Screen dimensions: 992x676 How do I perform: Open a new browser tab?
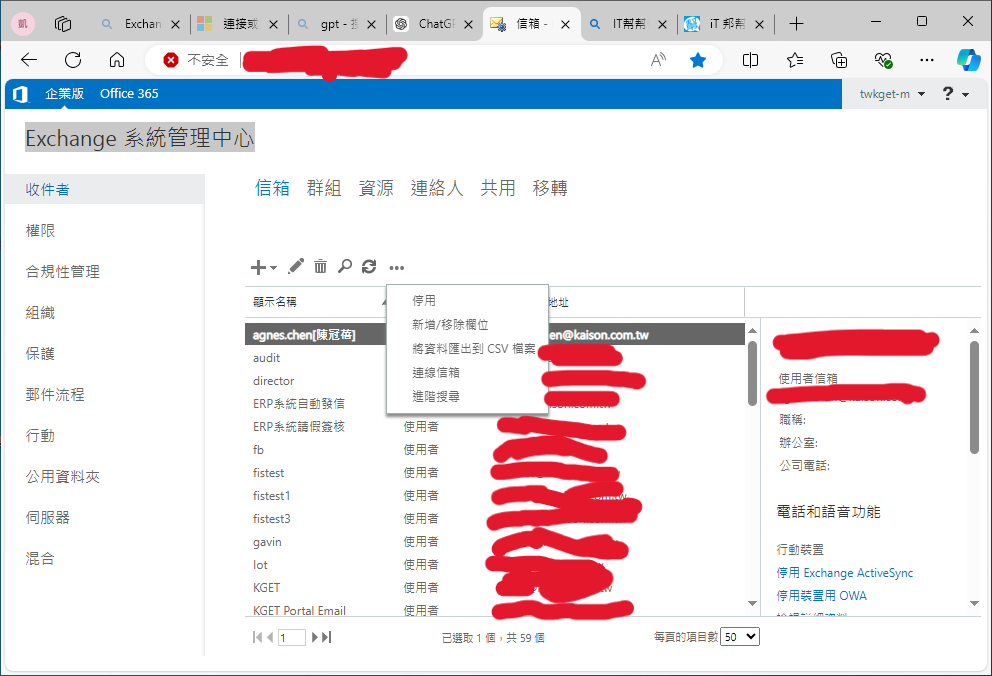(x=797, y=24)
